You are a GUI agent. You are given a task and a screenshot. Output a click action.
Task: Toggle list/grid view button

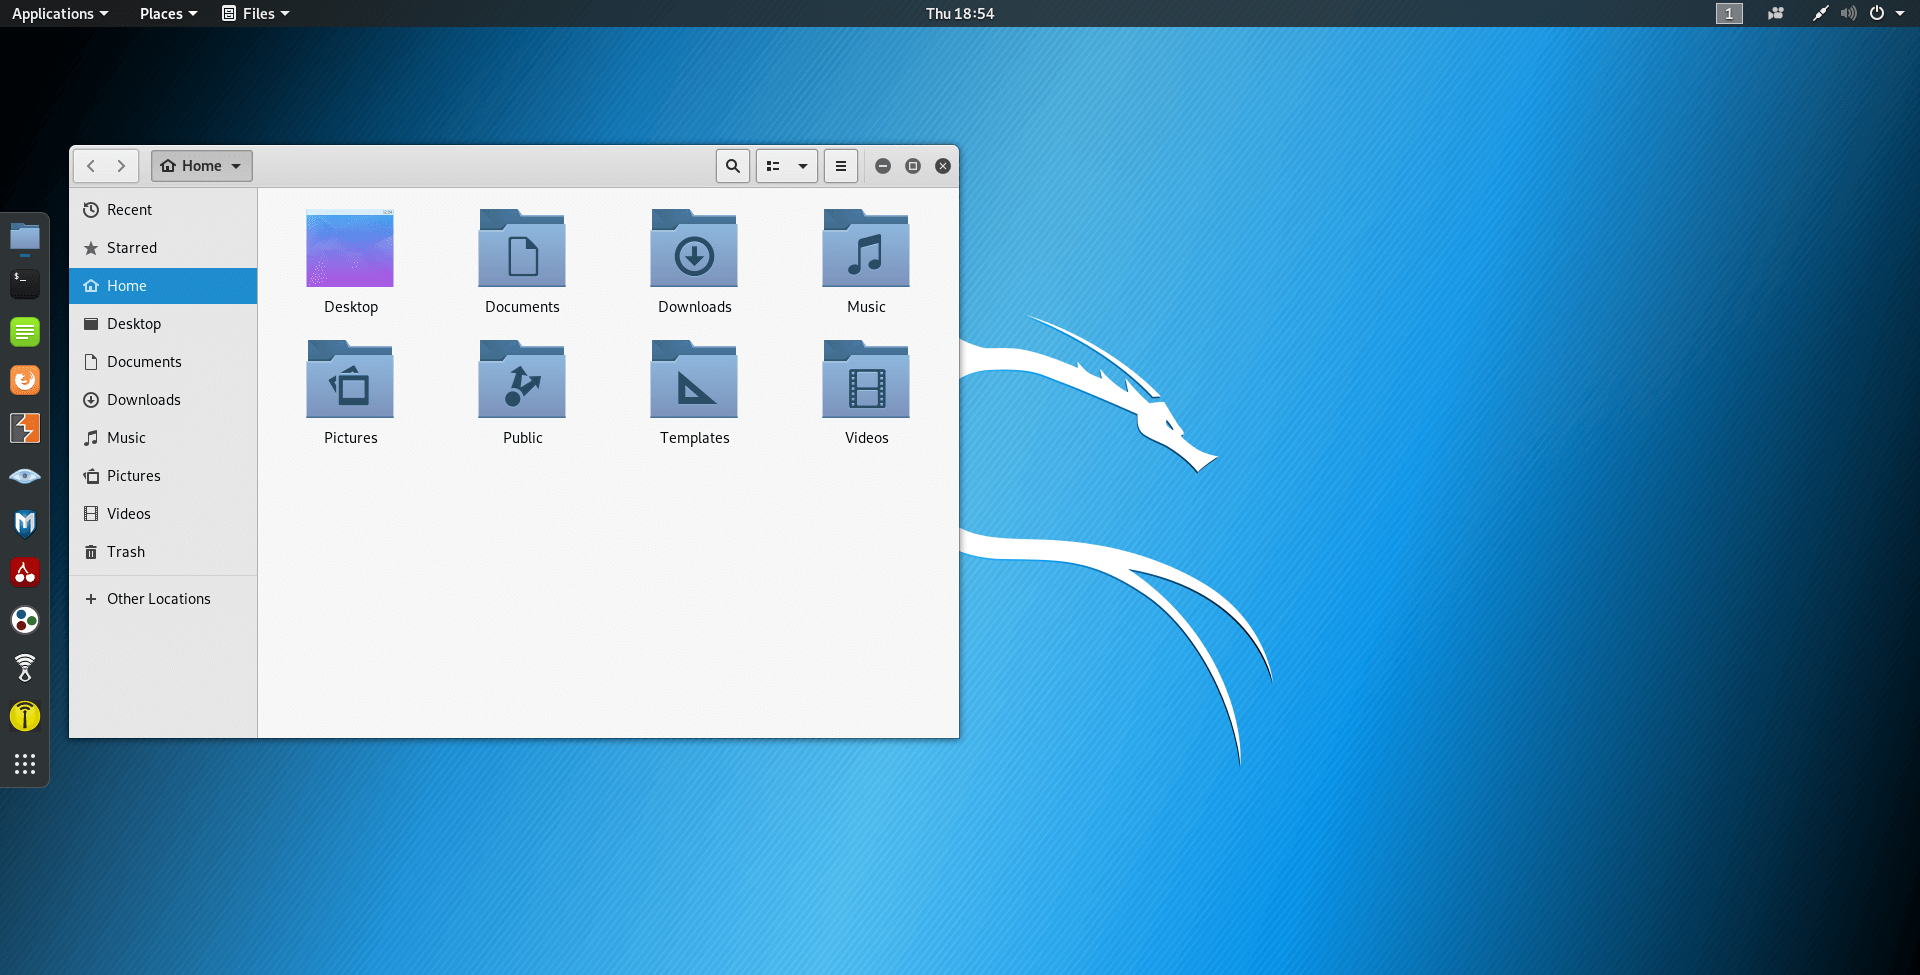(x=773, y=166)
